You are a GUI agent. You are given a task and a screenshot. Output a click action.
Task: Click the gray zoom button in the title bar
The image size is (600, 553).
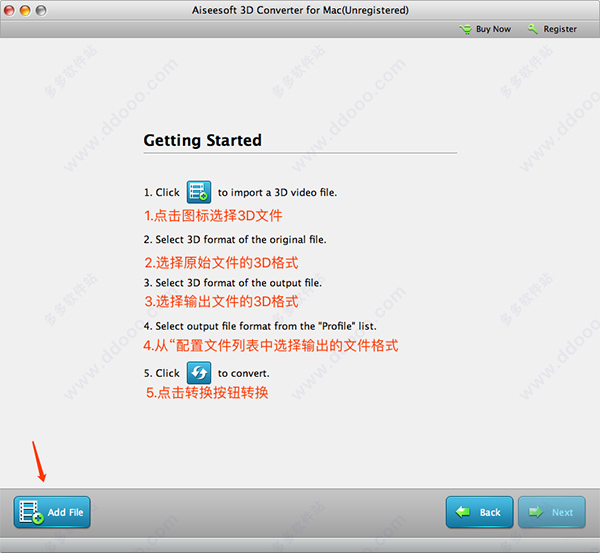[x=41, y=10]
